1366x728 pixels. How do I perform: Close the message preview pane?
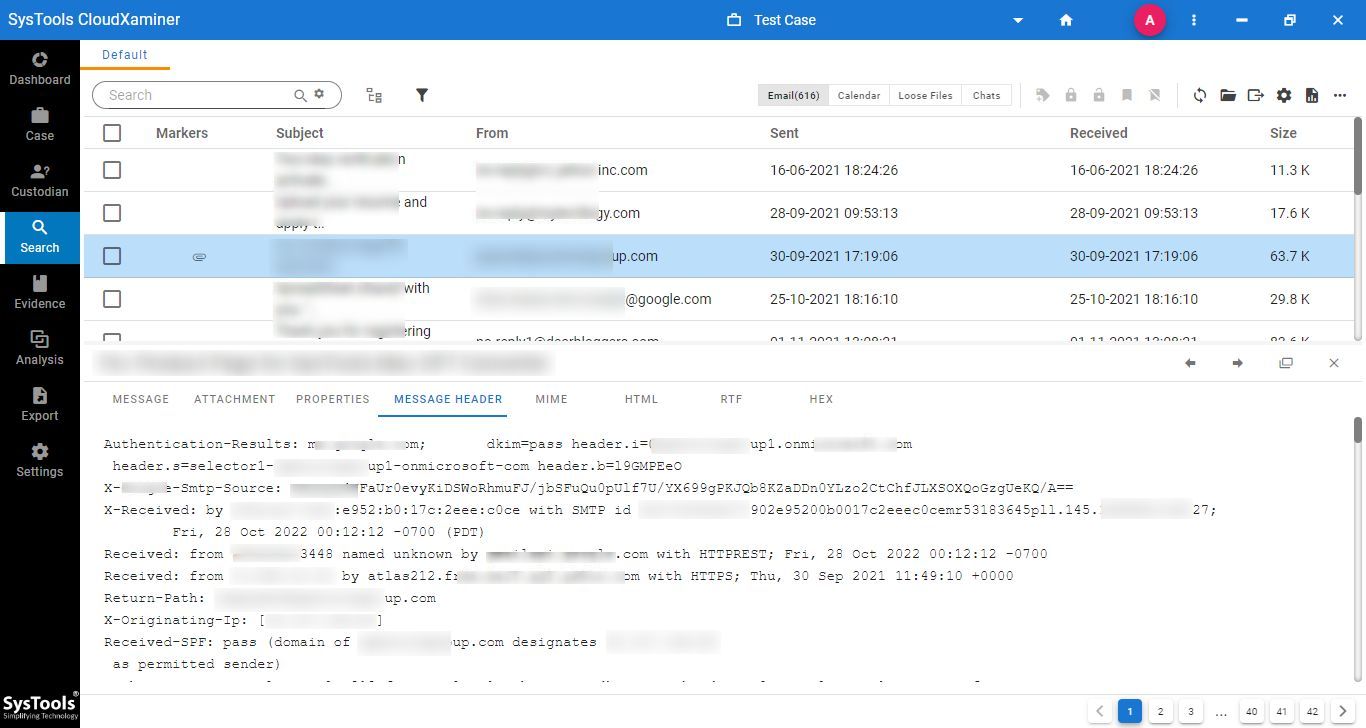pyautogui.click(x=1334, y=363)
